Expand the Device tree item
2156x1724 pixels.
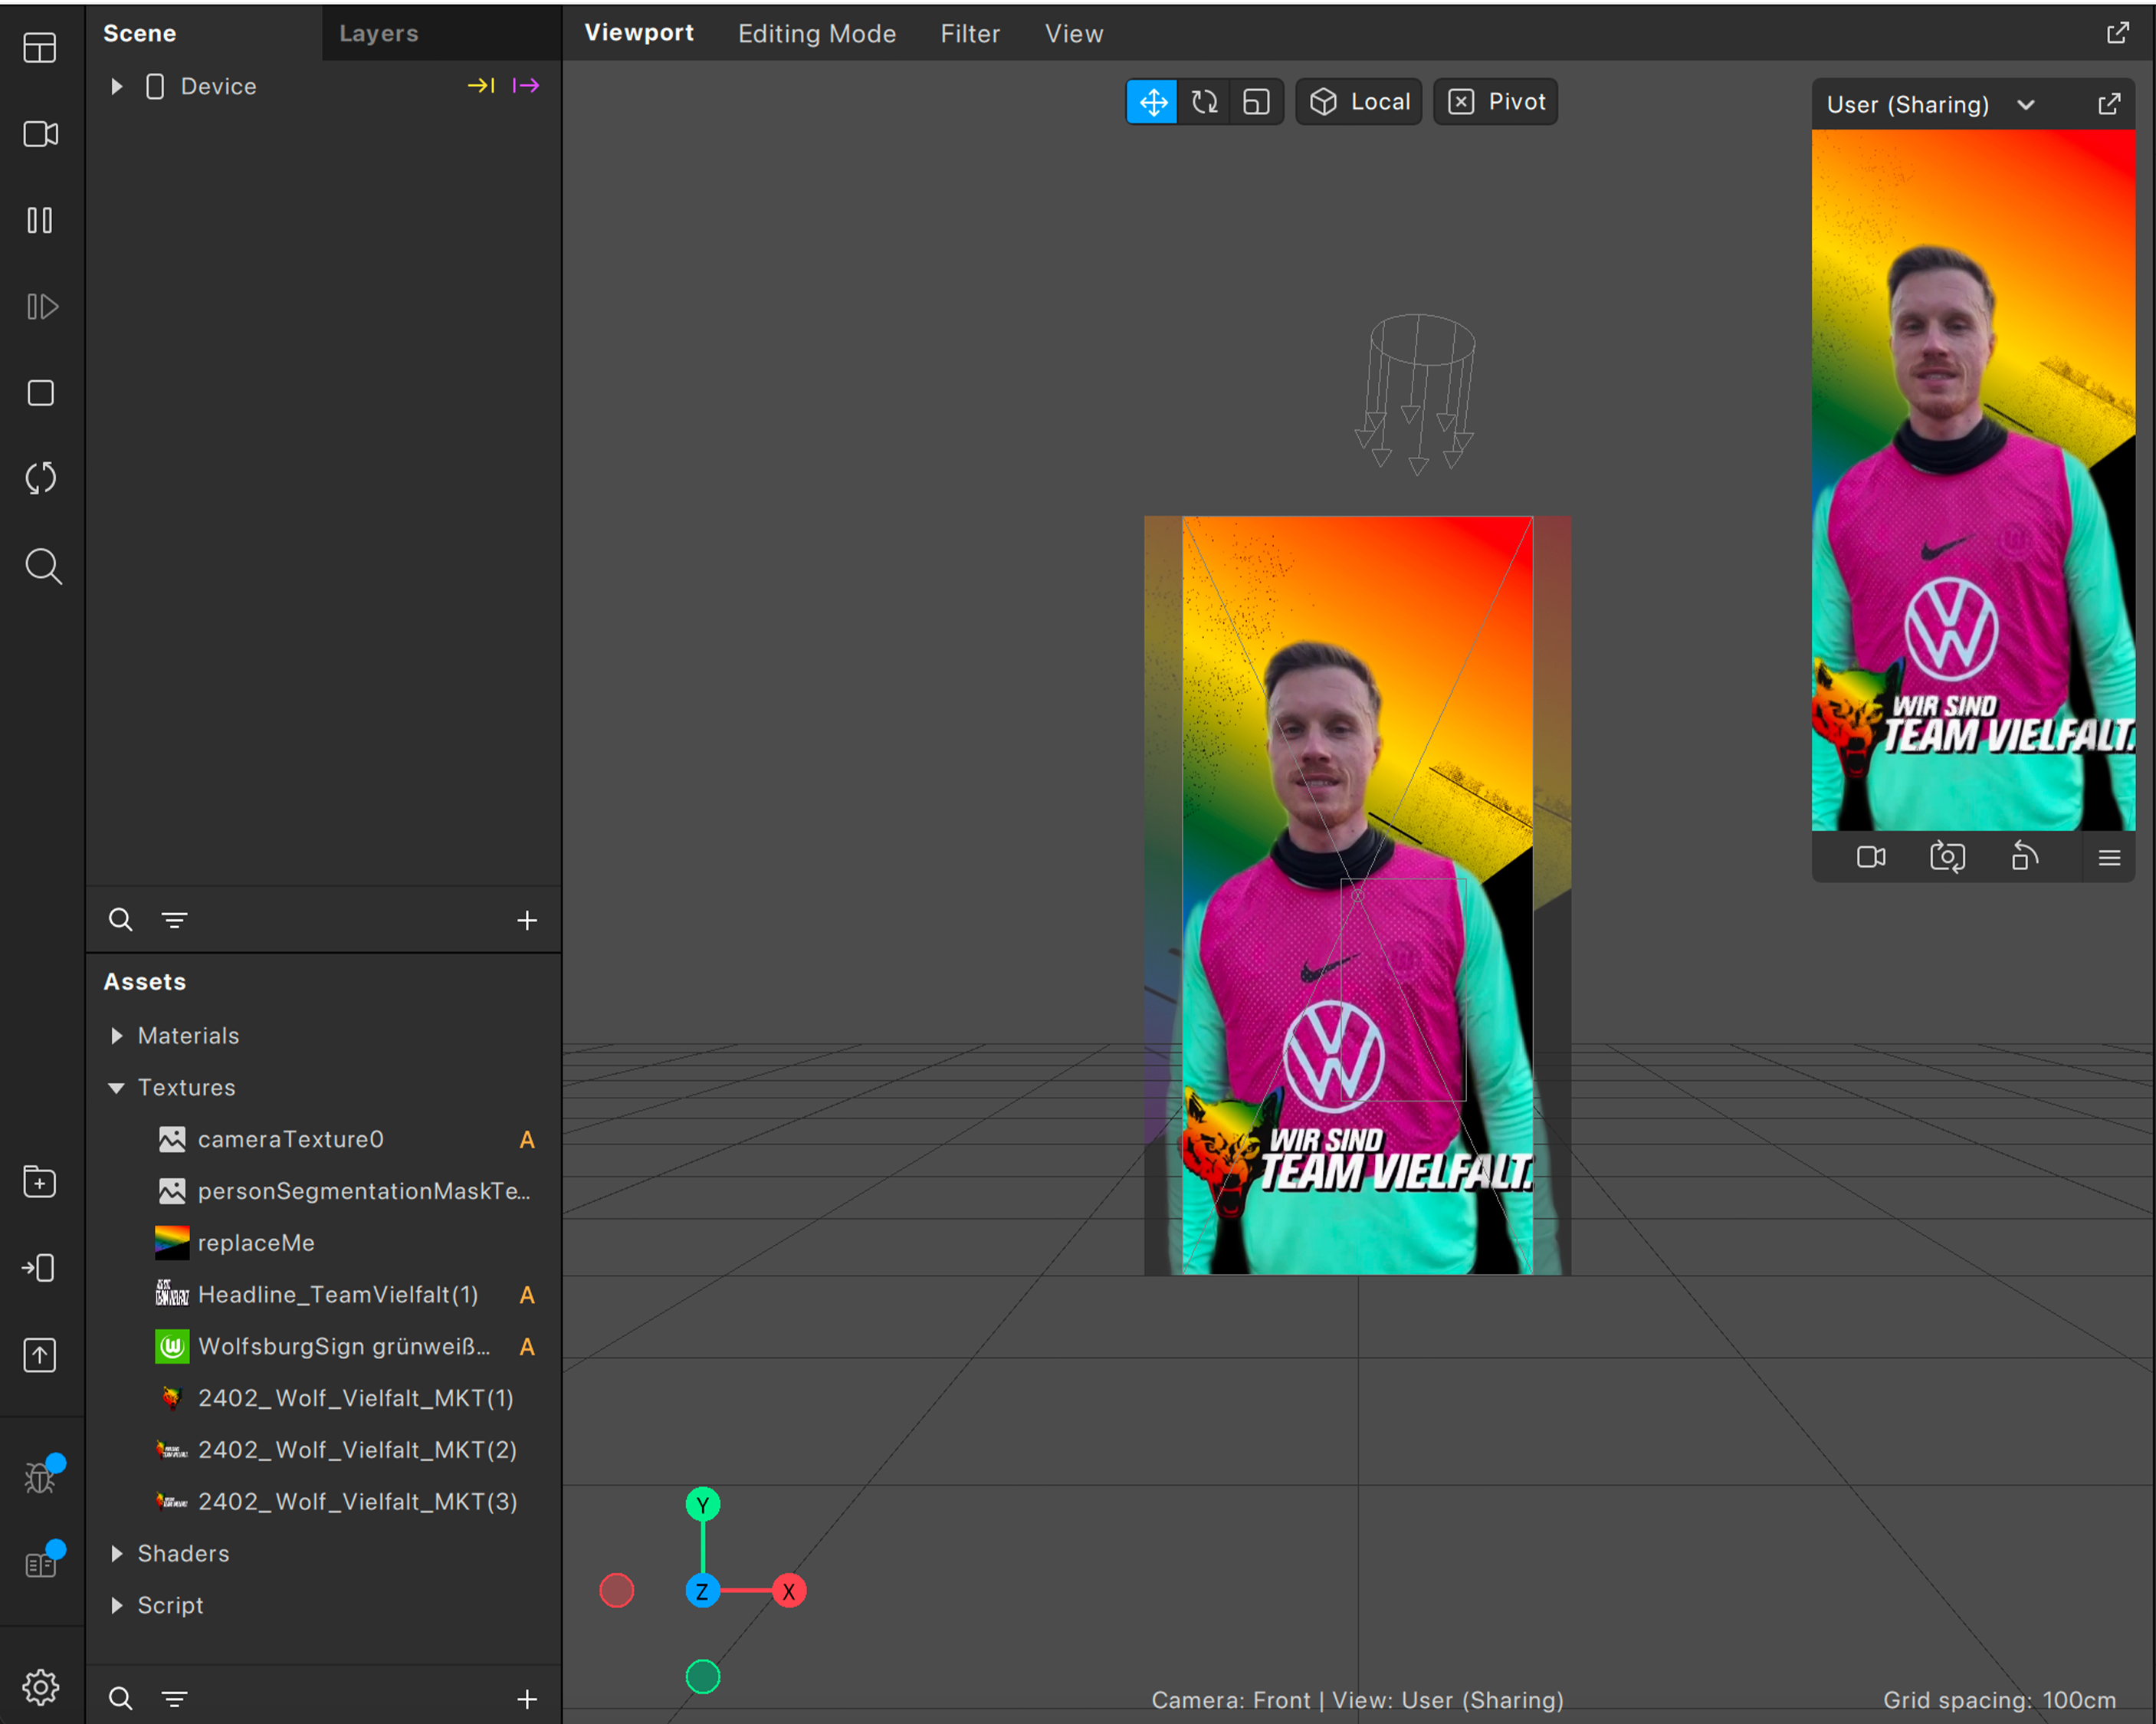tap(117, 86)
